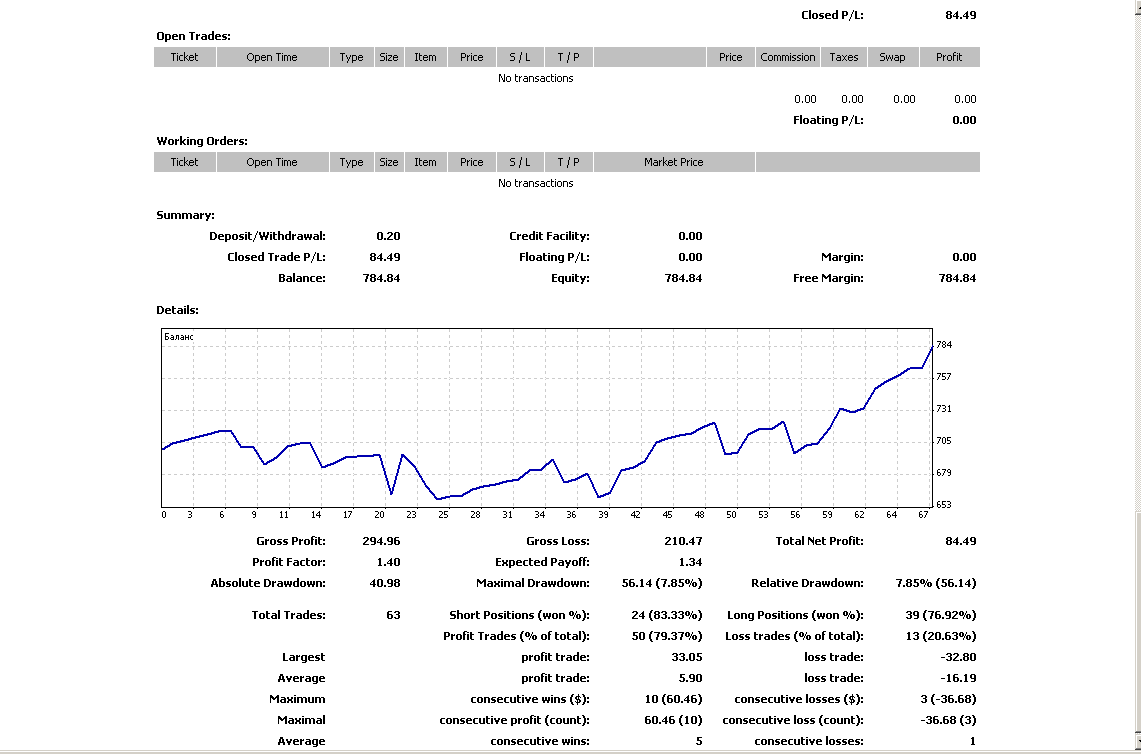1146x754 pixels.
Task: Click the "Summary:" section heading
Action: pyautogui.click(x=186, y=215)
